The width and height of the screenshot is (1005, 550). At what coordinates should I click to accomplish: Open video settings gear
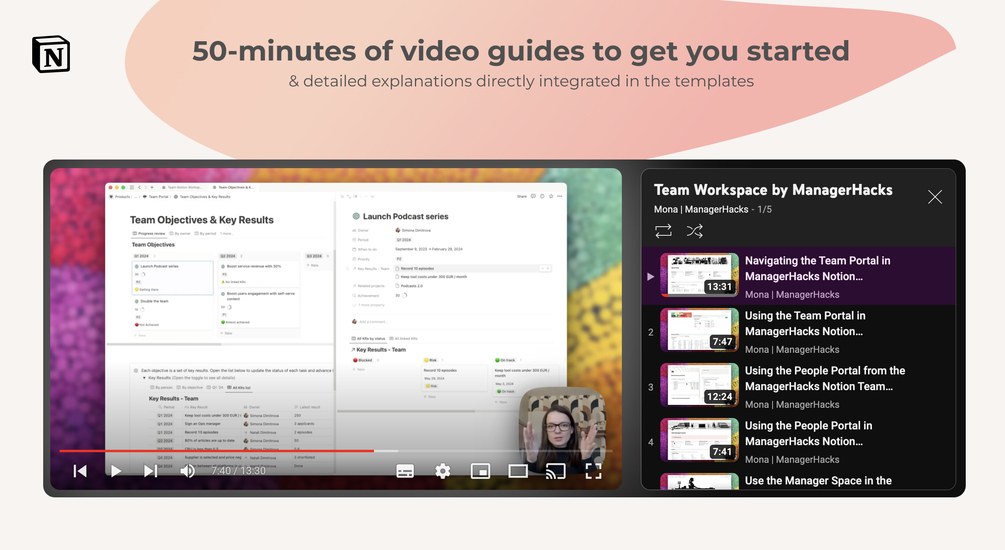click(442, 472)
